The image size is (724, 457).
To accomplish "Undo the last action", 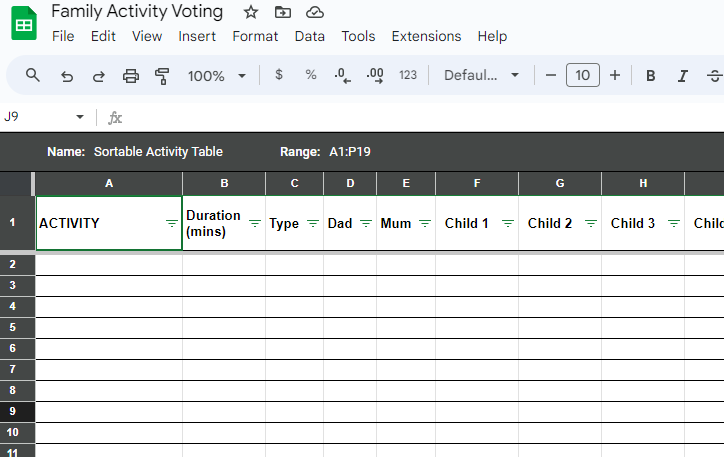I will (67, 76).
